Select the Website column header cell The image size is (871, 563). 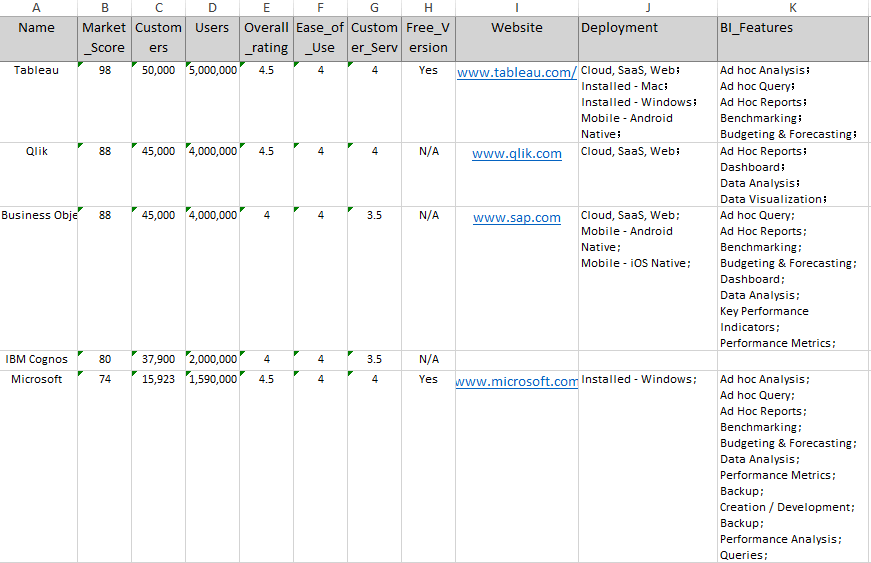[516, 38]
